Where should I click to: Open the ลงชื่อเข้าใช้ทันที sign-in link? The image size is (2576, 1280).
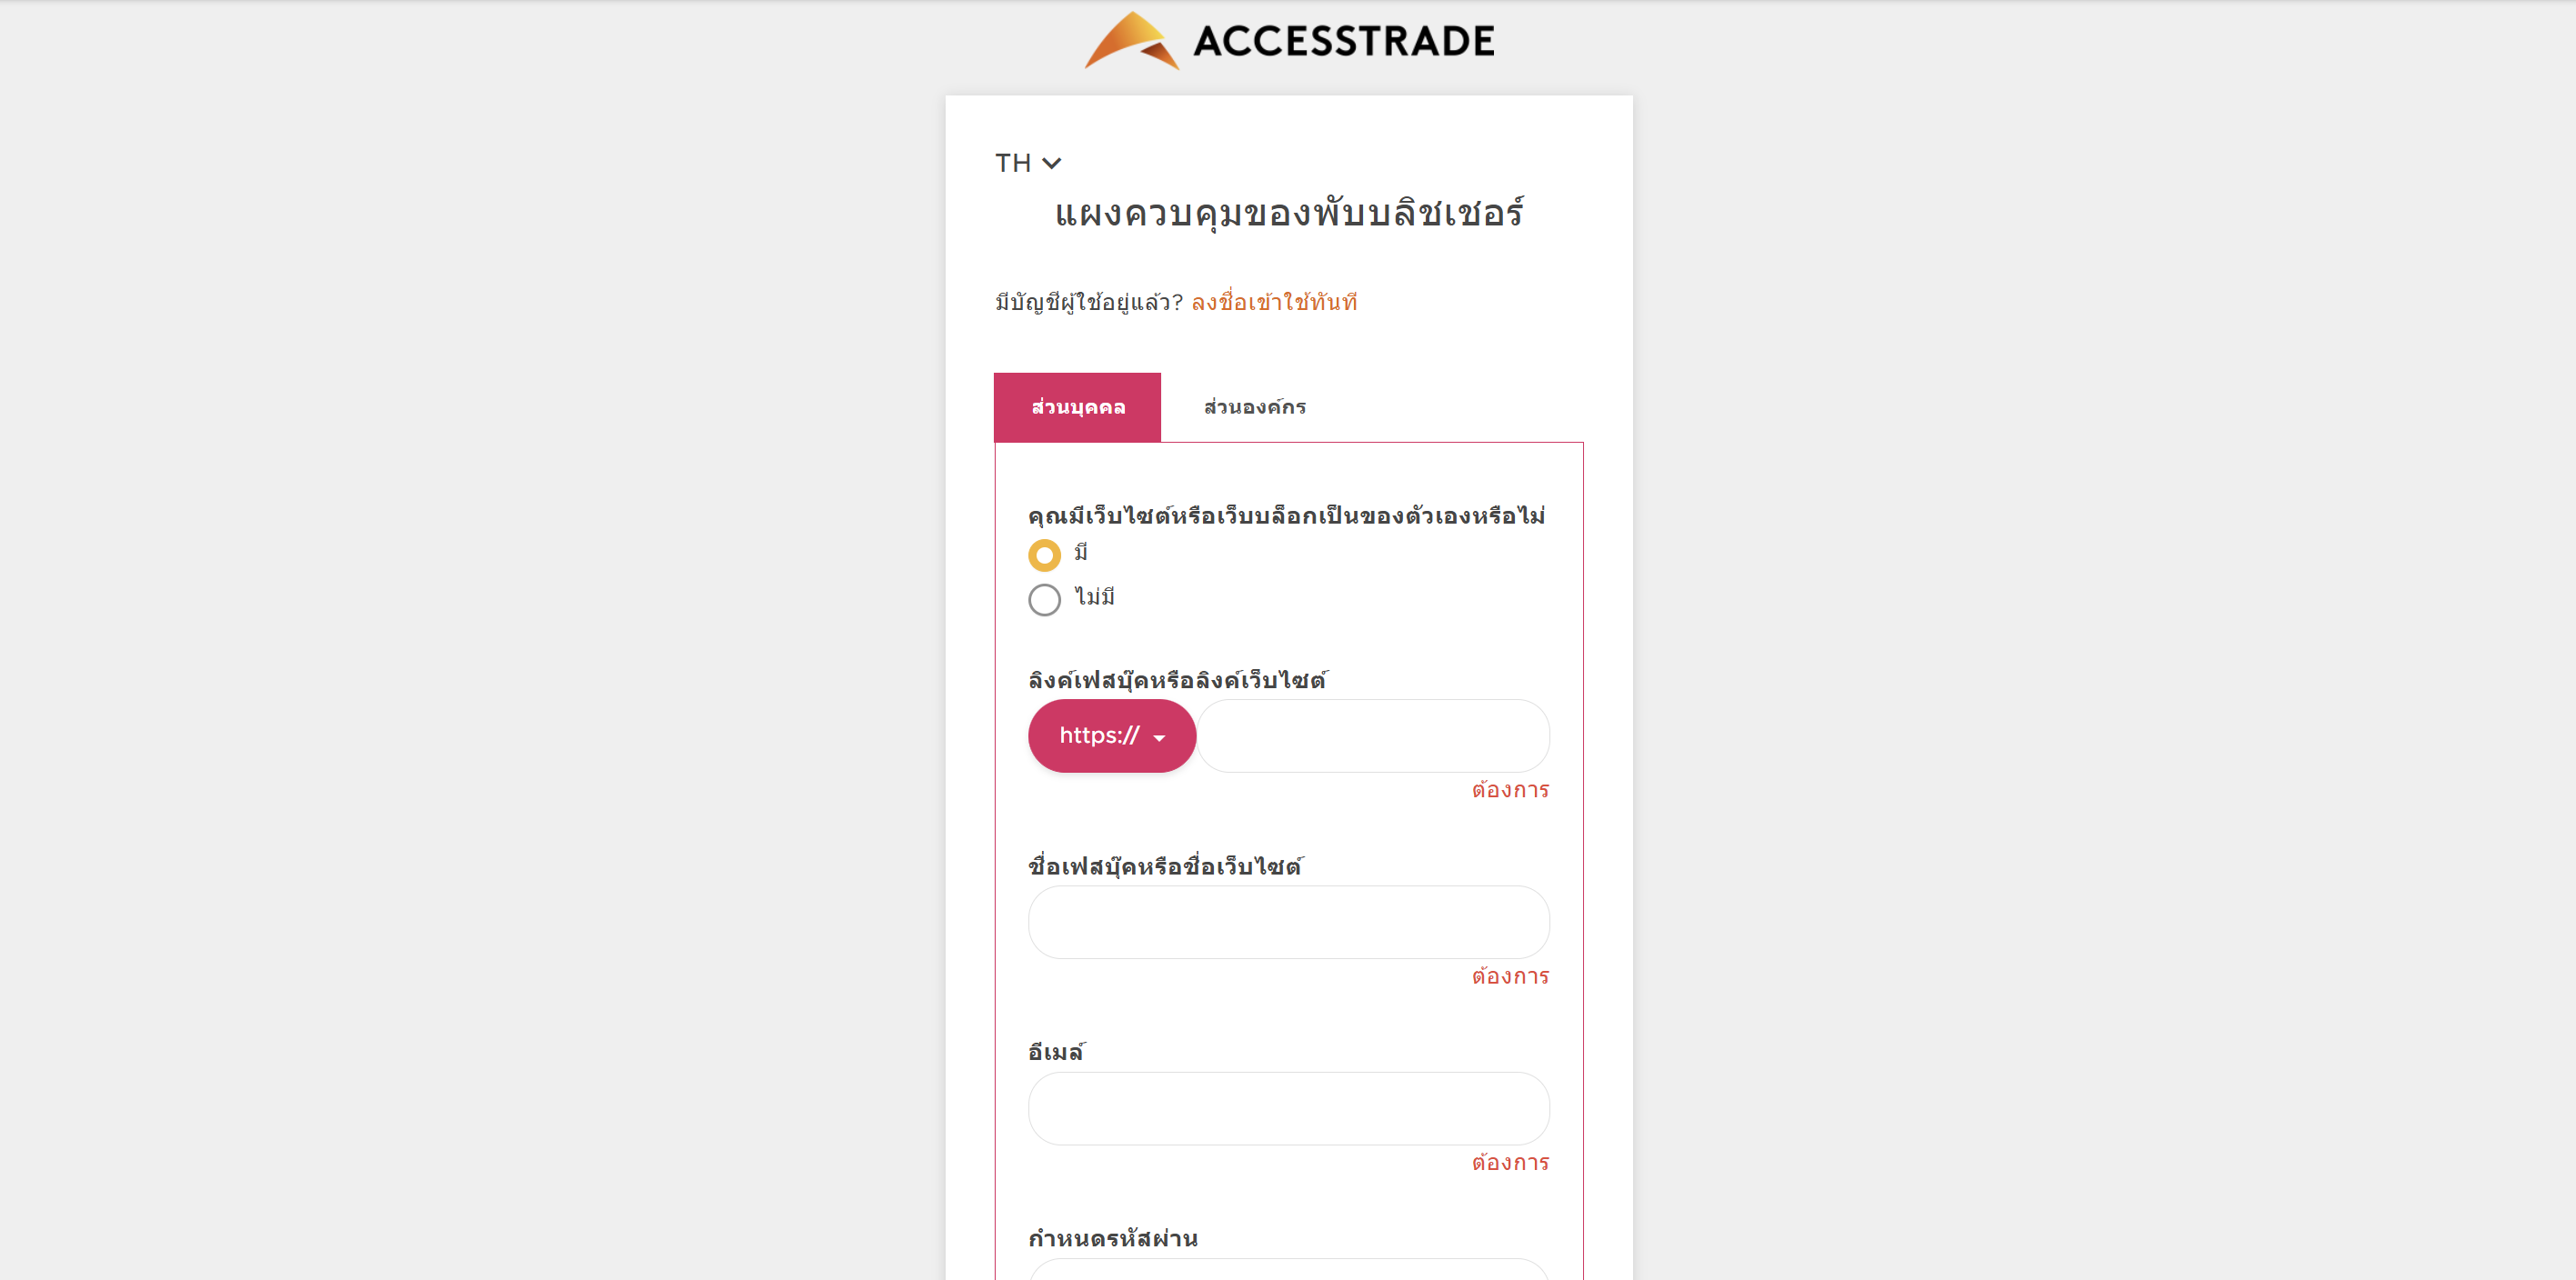pos(1274,302)
